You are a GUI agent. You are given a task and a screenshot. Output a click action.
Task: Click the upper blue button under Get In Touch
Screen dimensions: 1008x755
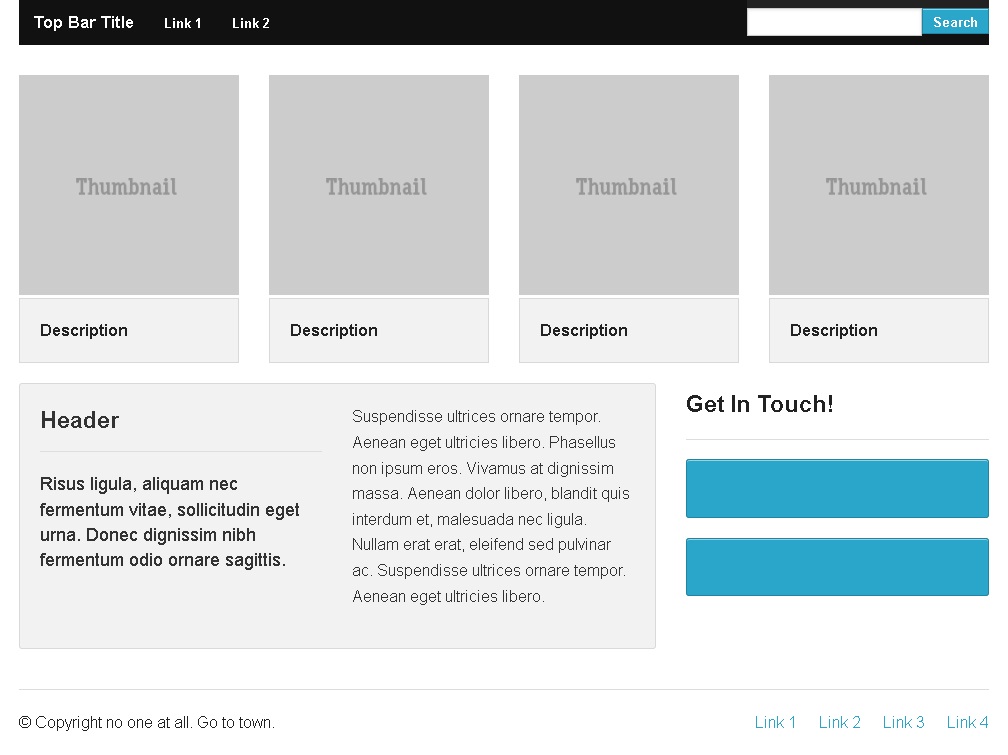[836, 488]
